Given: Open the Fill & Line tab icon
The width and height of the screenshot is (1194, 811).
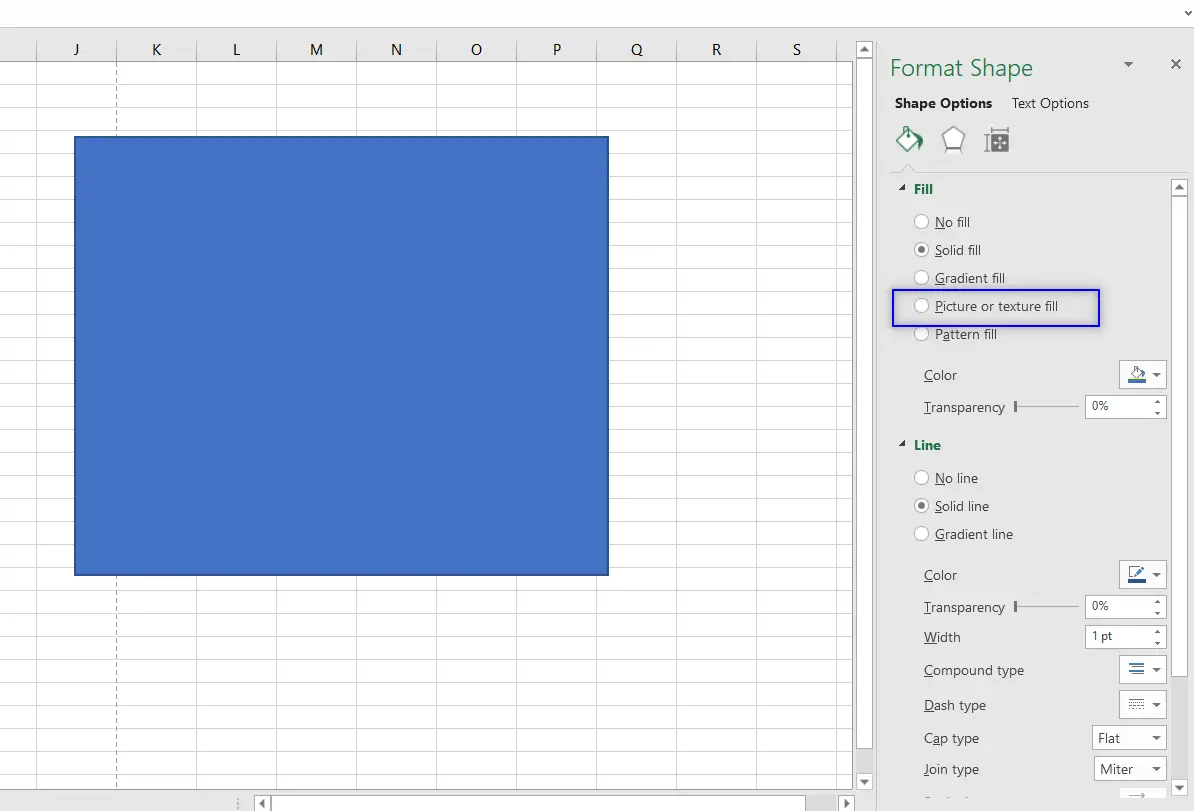Looking at the screenshot, I should pos(909,140).
